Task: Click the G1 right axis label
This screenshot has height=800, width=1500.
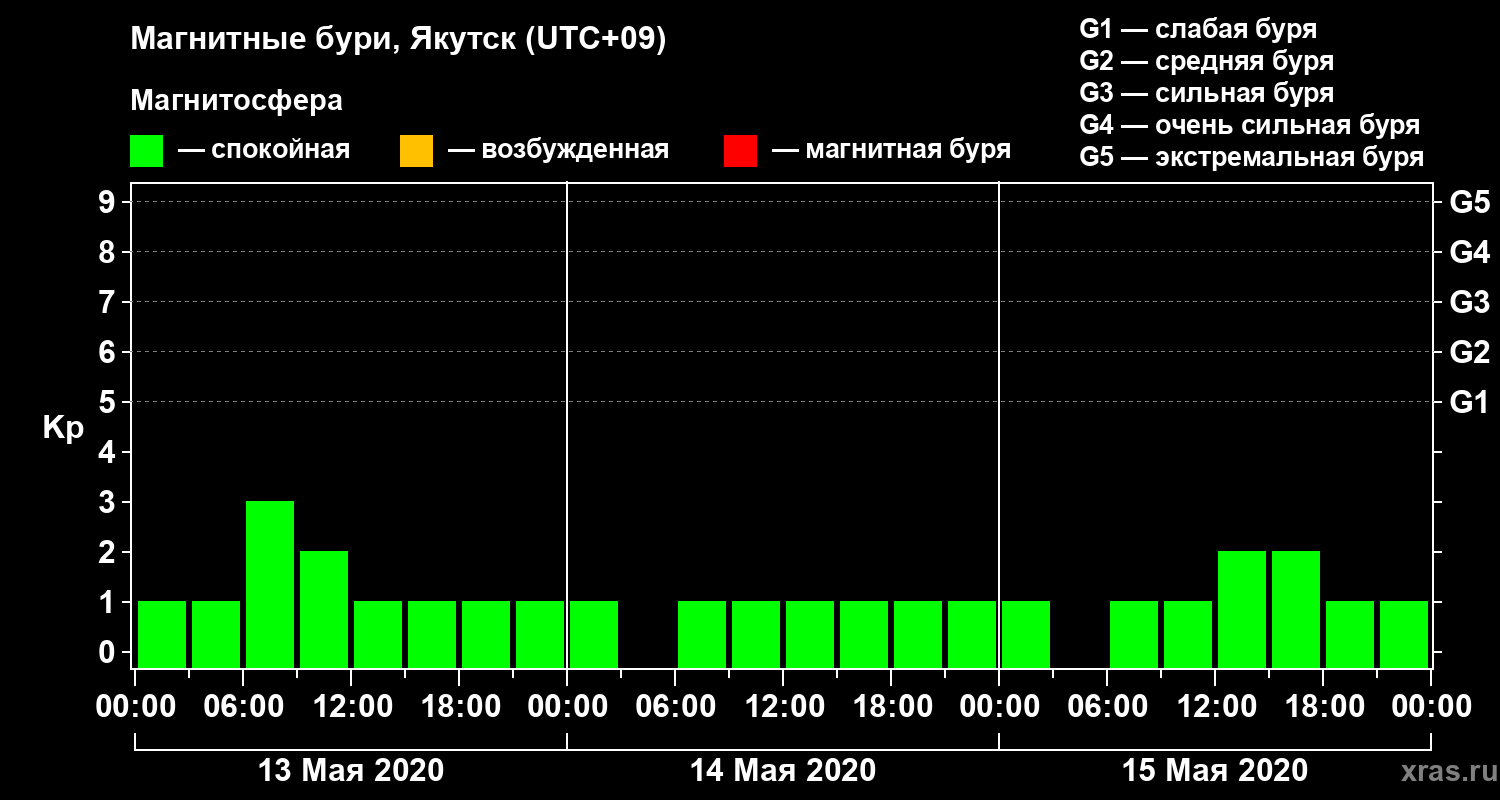Action: pos(1470,402)
